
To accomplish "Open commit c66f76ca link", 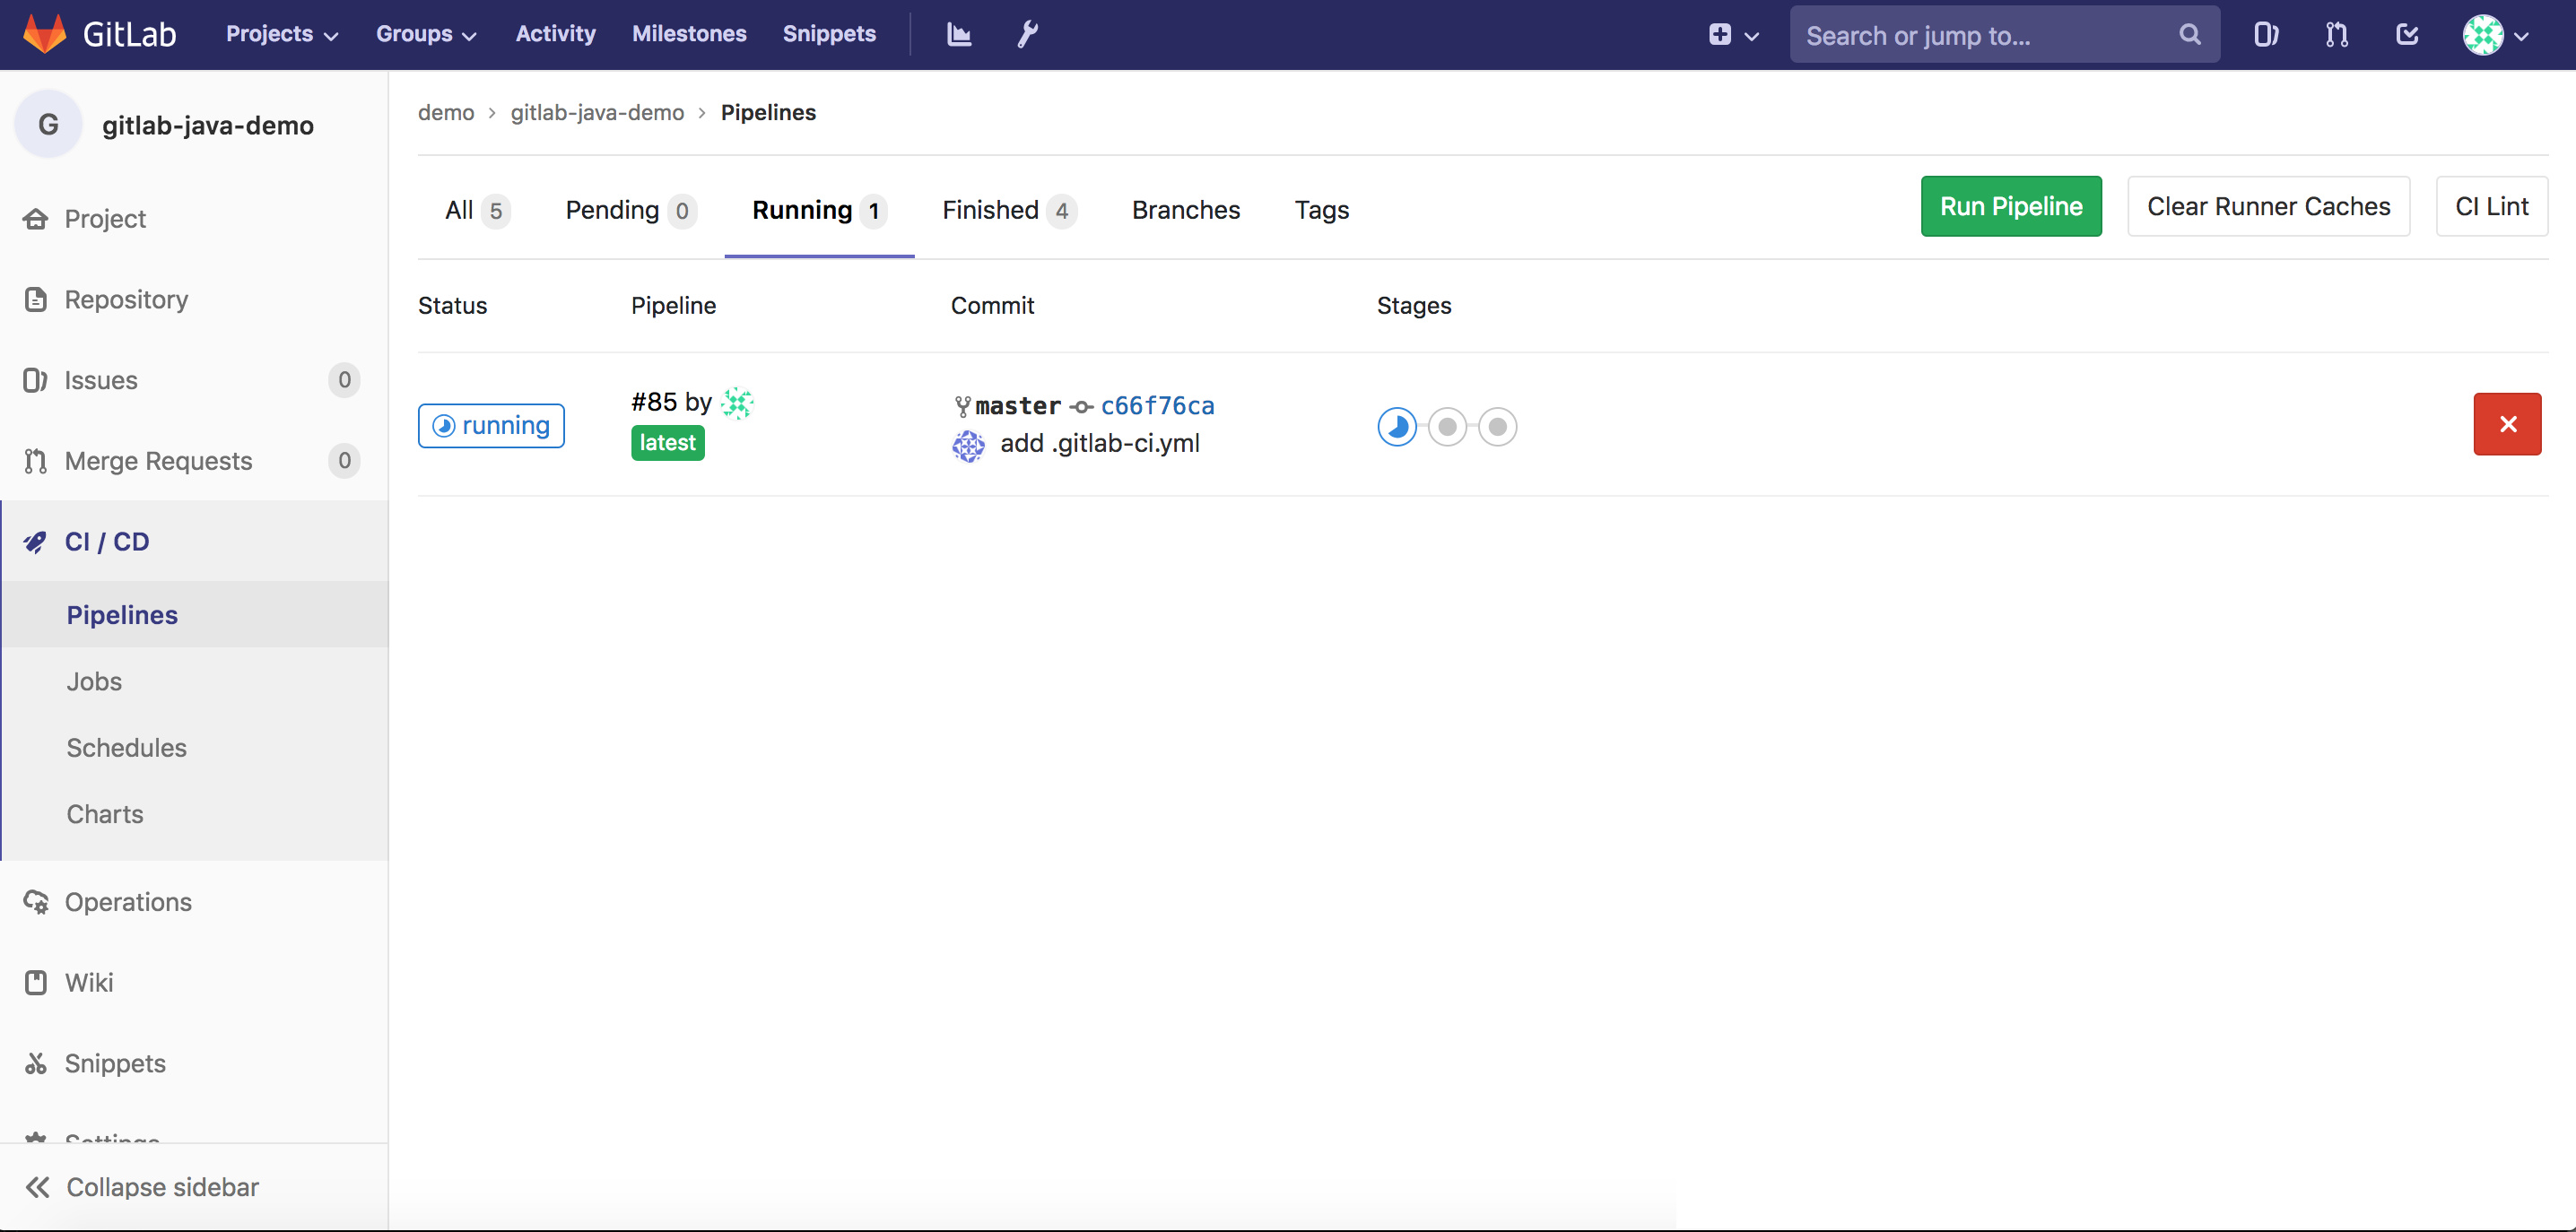I will (1157, 406).
